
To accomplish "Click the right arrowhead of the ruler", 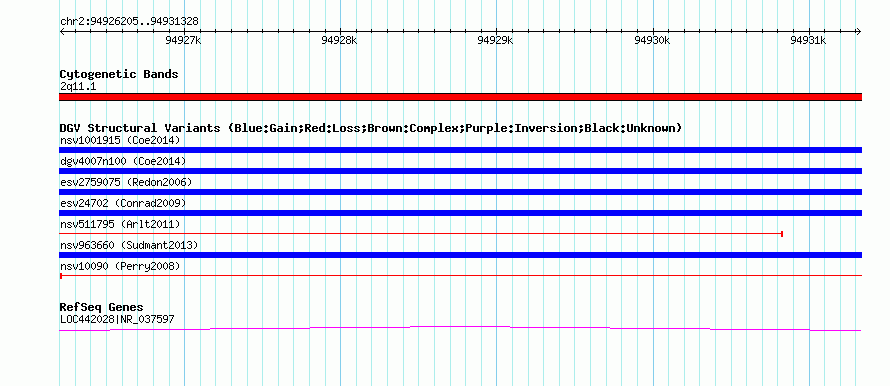I will tap(858, 31).
